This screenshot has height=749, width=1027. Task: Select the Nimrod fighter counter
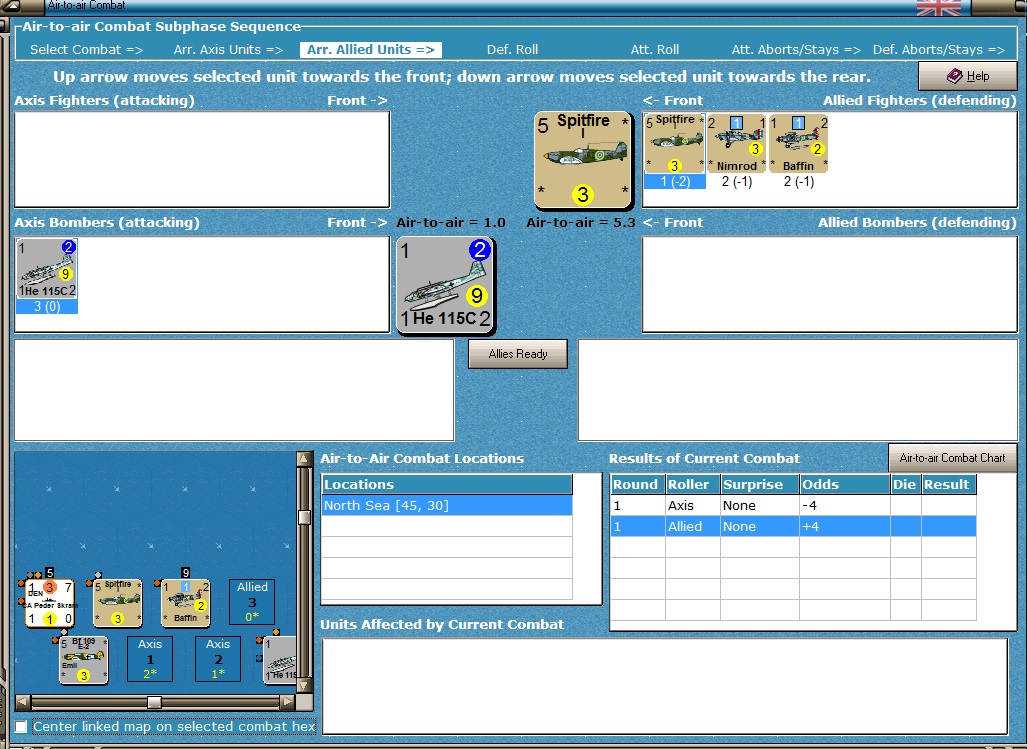pyautogui.click(x=736, y=143)
